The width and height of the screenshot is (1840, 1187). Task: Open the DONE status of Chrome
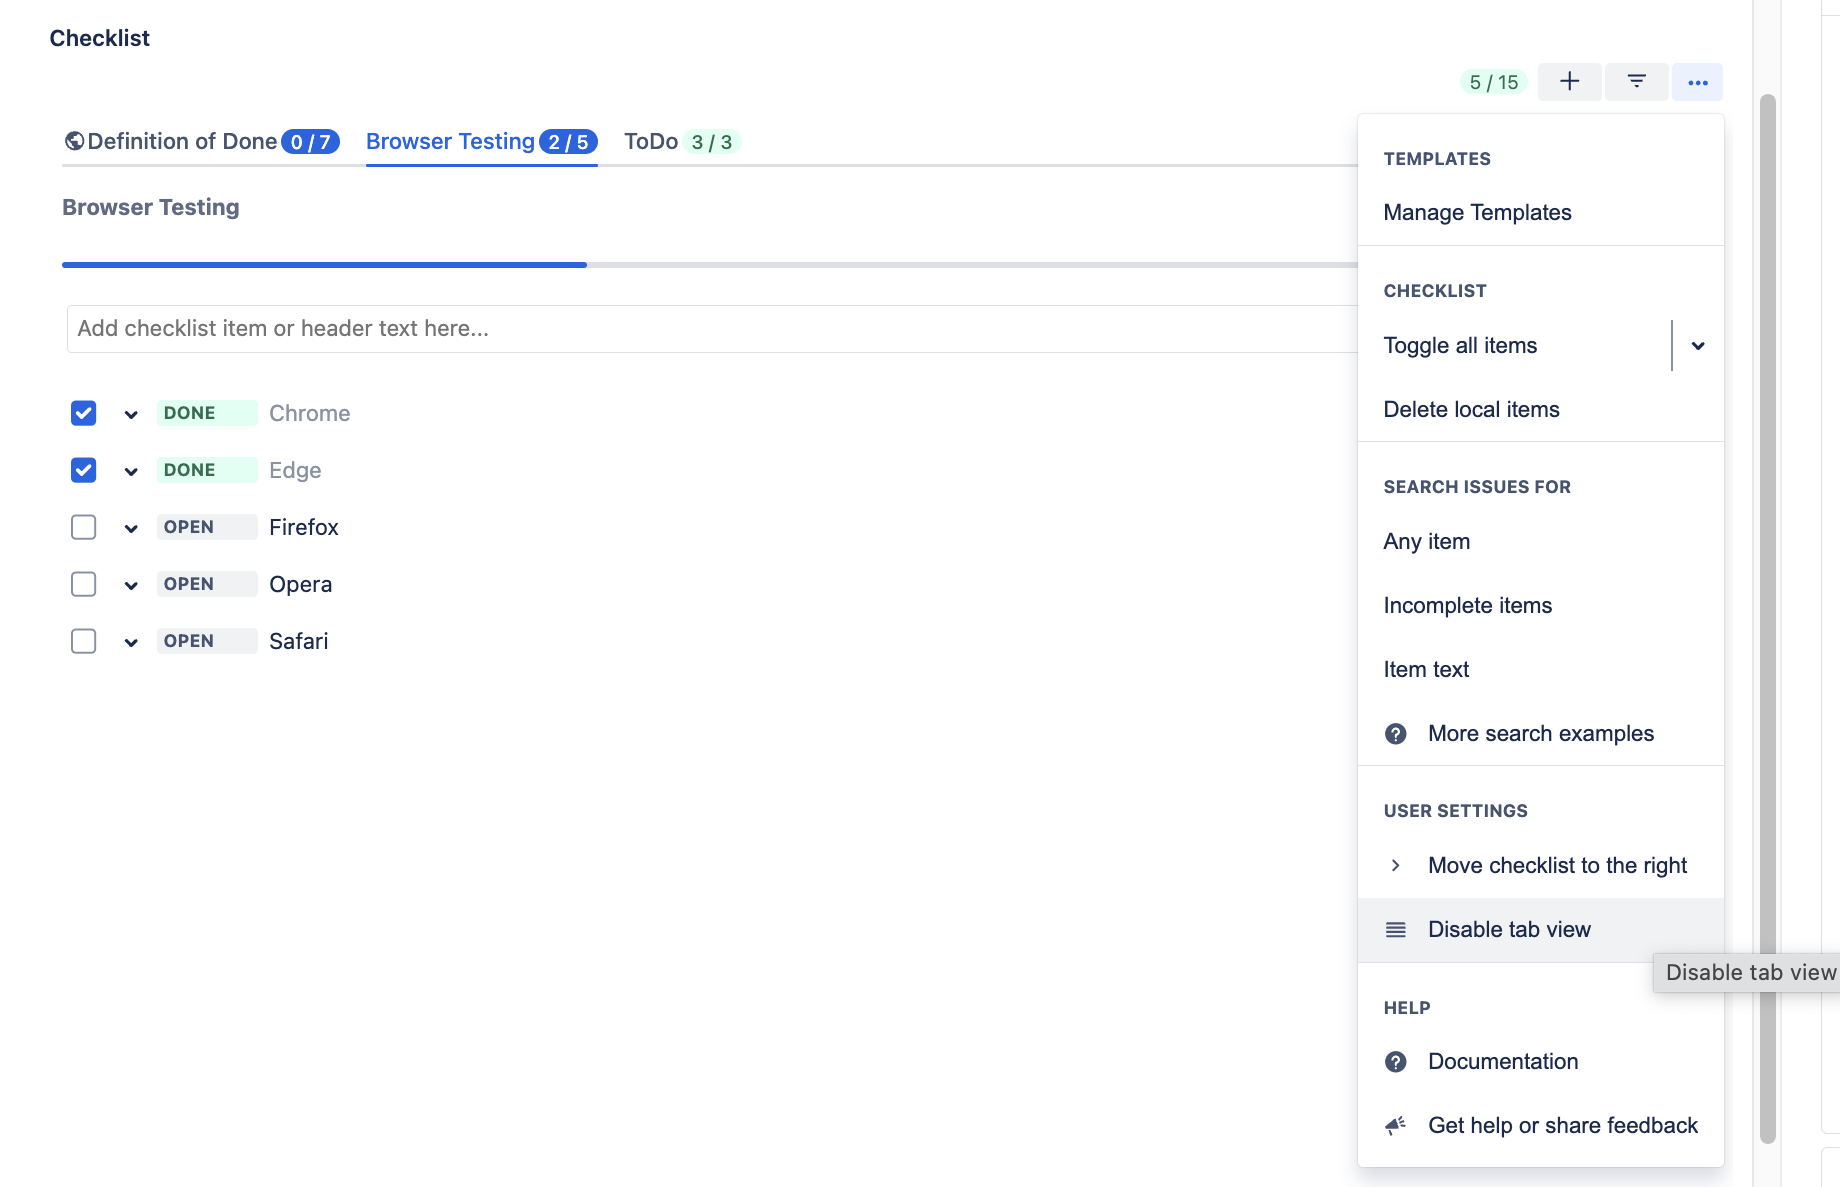[x=207, y=413]
